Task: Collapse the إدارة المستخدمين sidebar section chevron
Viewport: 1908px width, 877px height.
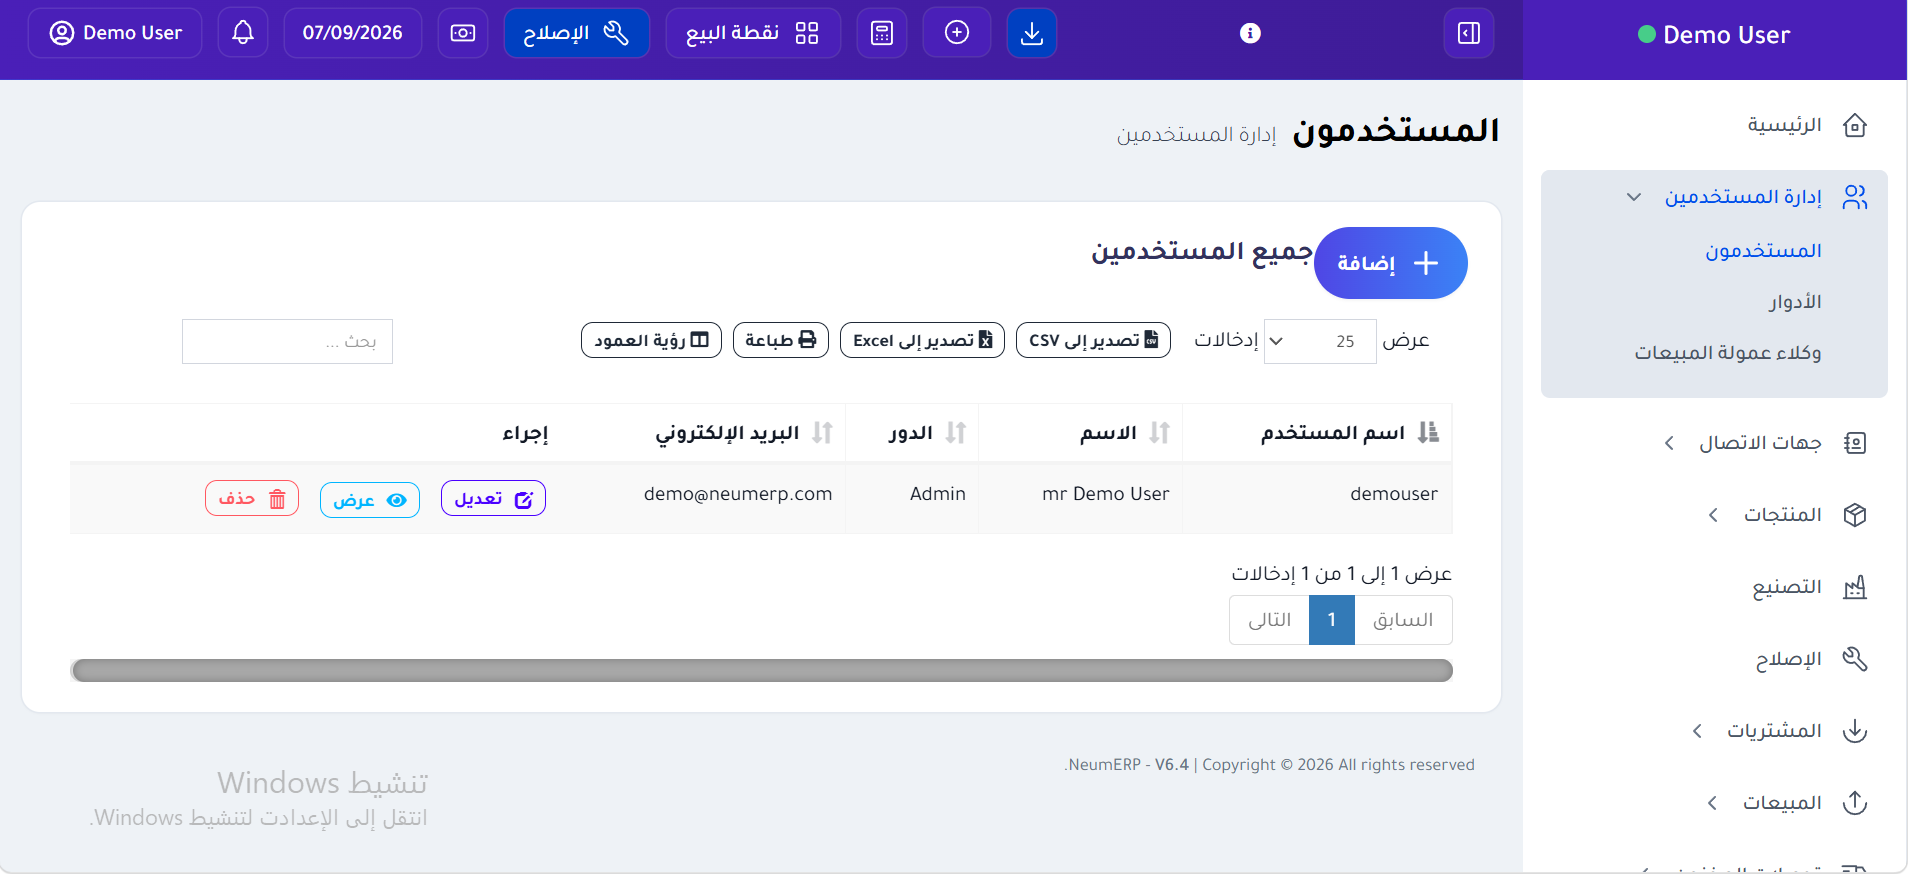Action: (x=1634, y=197)
